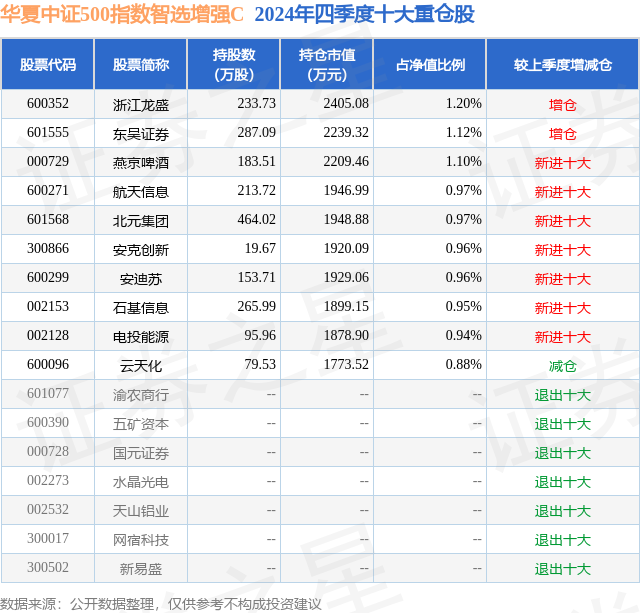This screenshot has height=613, width=640.
Task: Select the stock name 天山铝业
Action: click(141, 511)
